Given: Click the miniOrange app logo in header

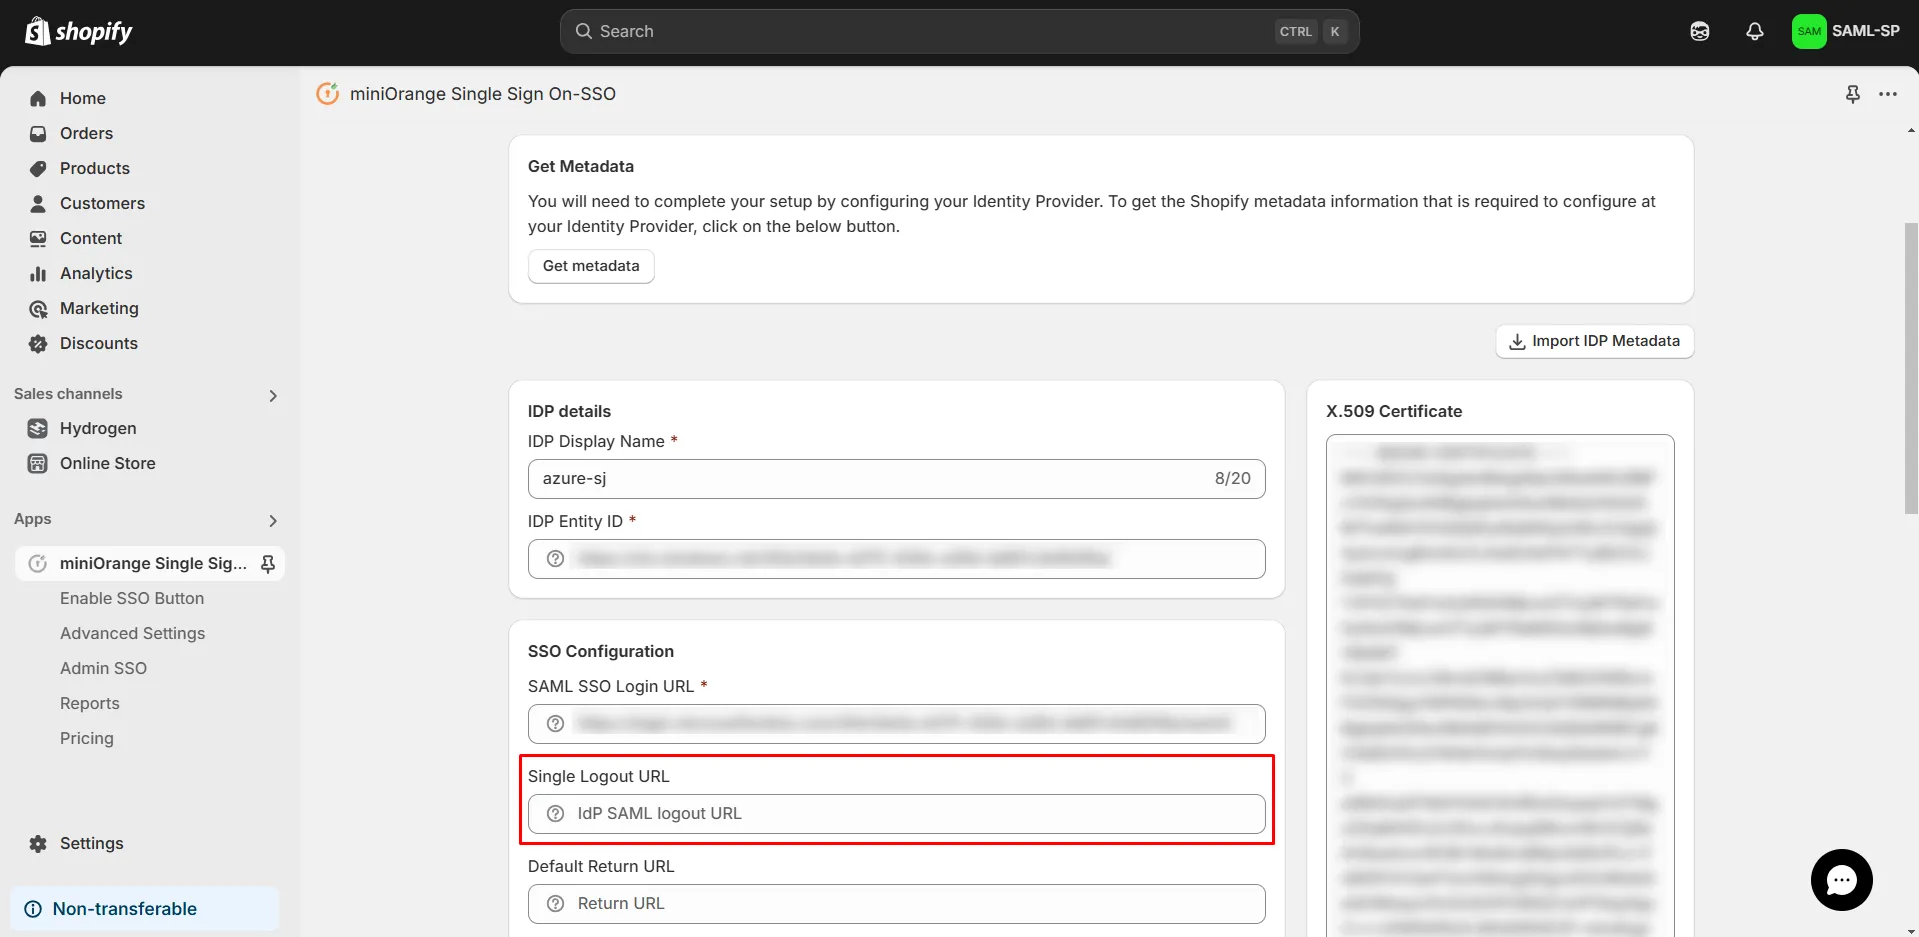Looking at the screenshot, I should coord(327,93).
